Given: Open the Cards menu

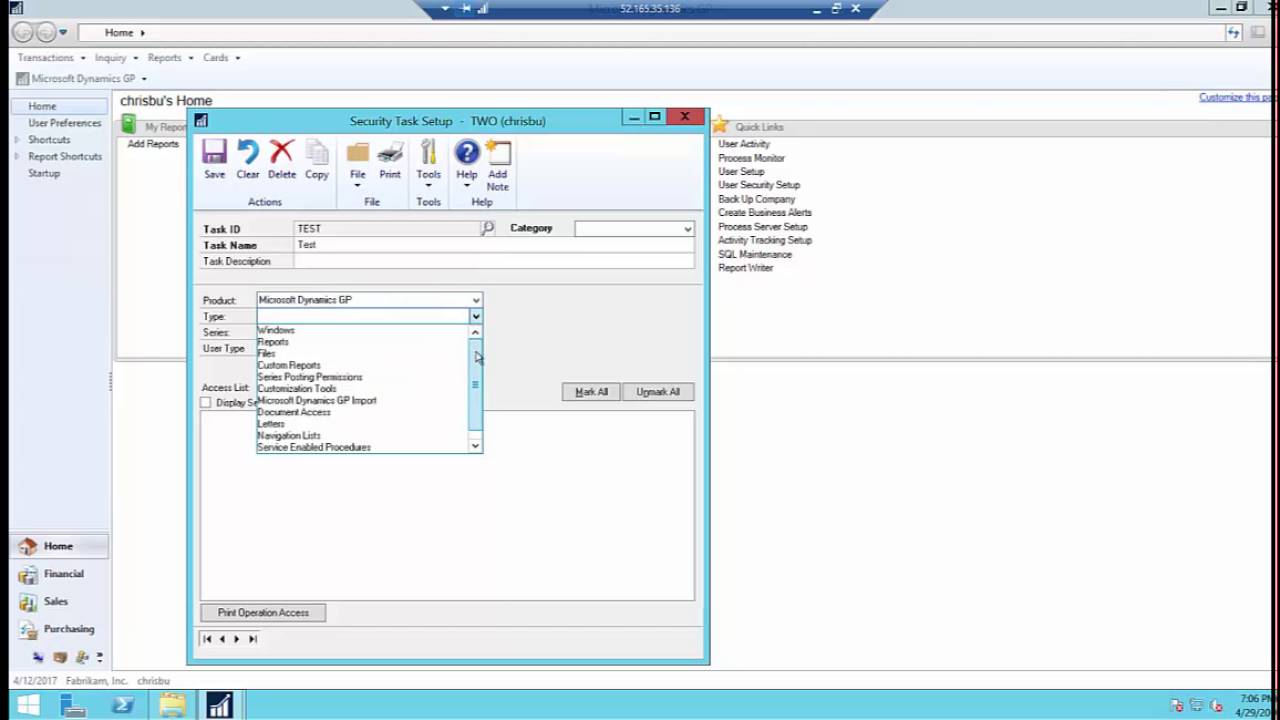Looking at the screenshot, I should [x=221, y=58].
